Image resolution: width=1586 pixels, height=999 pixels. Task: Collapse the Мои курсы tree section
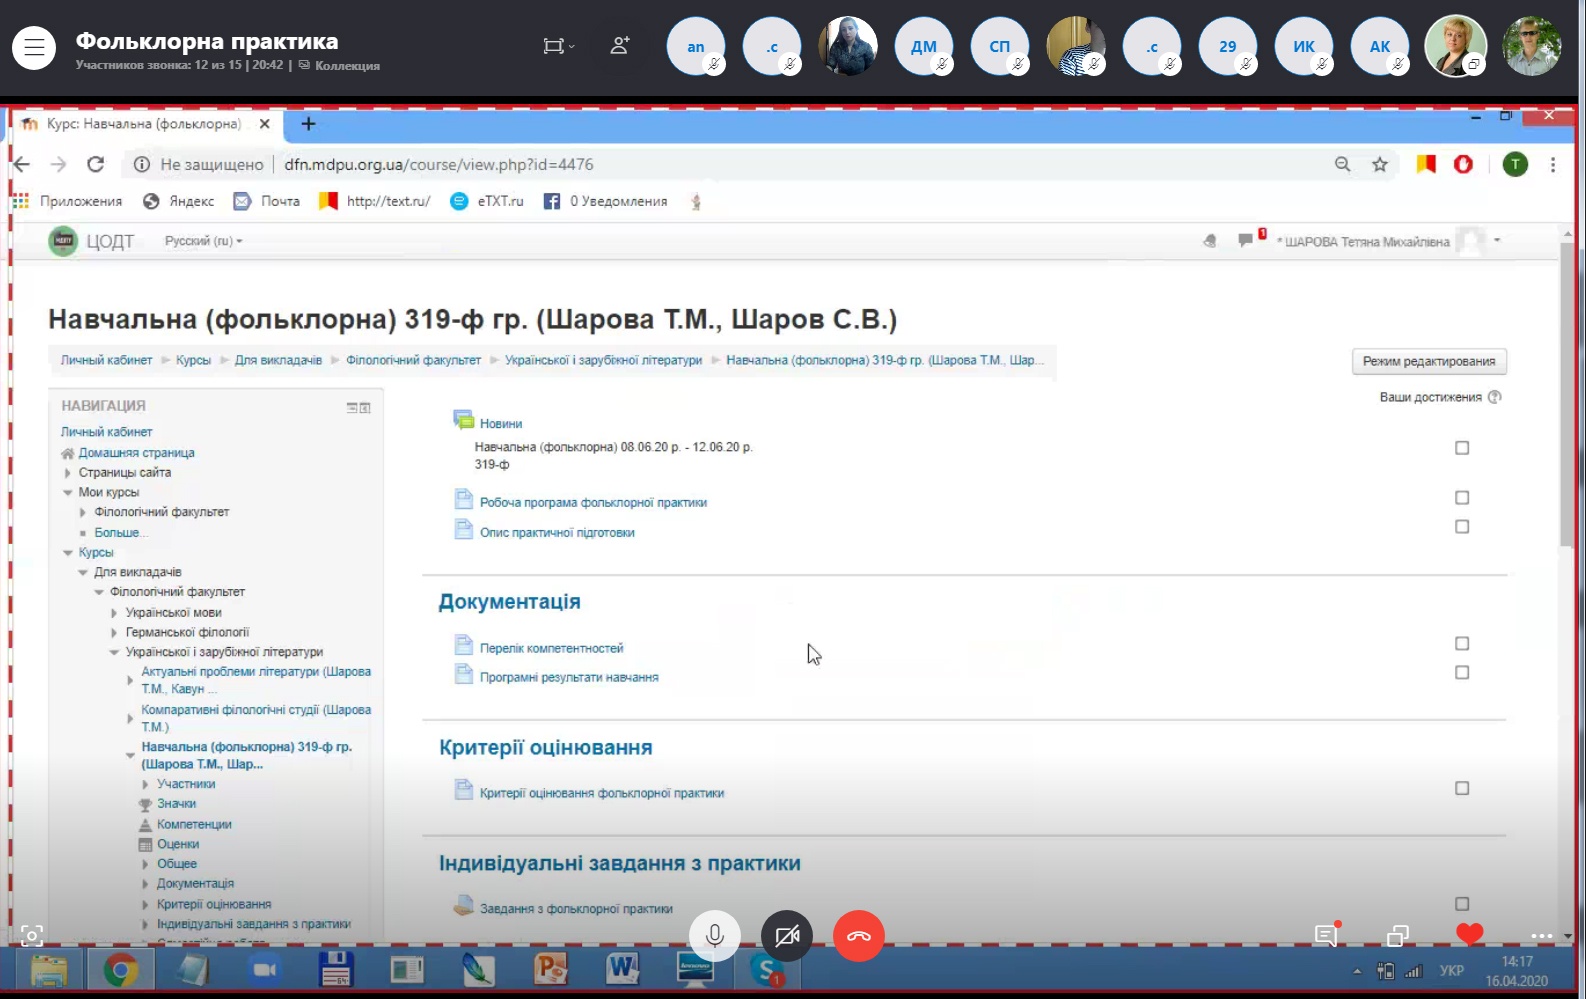[68, 493]
